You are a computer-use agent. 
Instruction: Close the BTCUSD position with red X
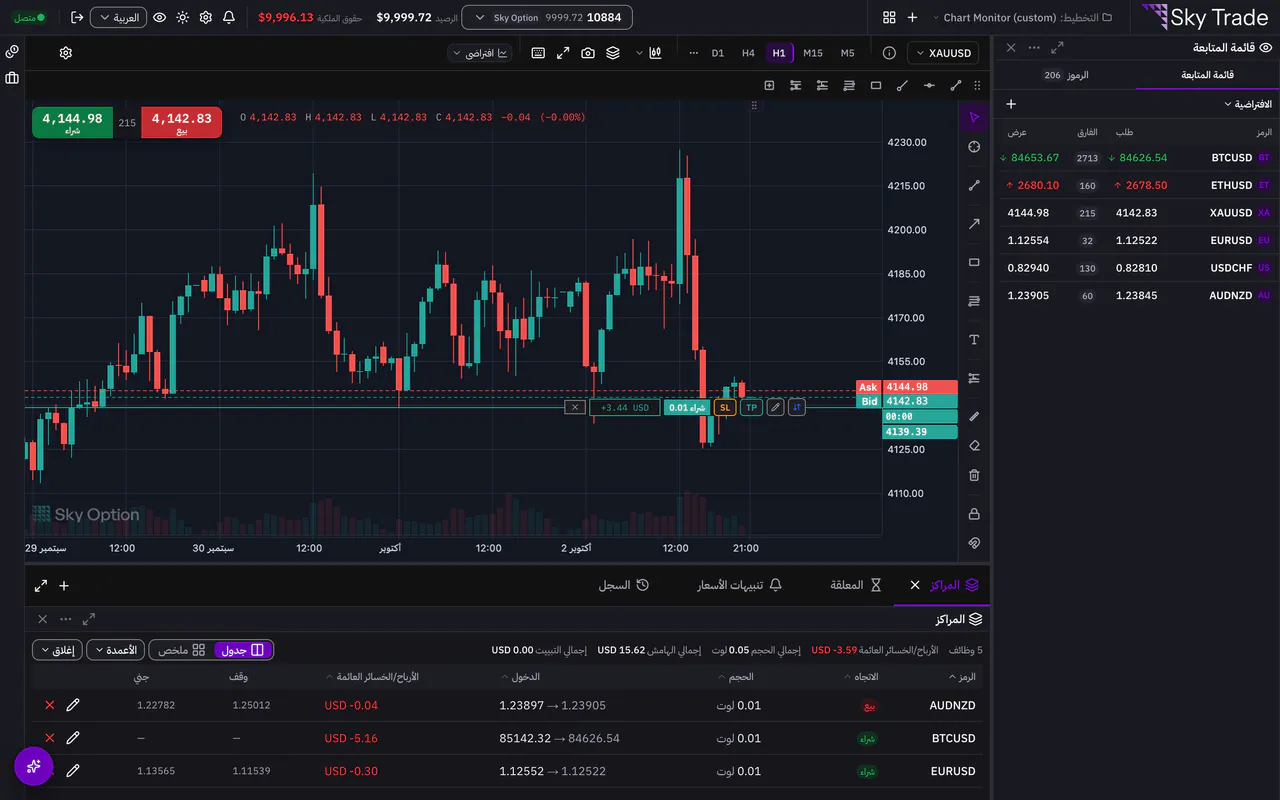[49, 738]
